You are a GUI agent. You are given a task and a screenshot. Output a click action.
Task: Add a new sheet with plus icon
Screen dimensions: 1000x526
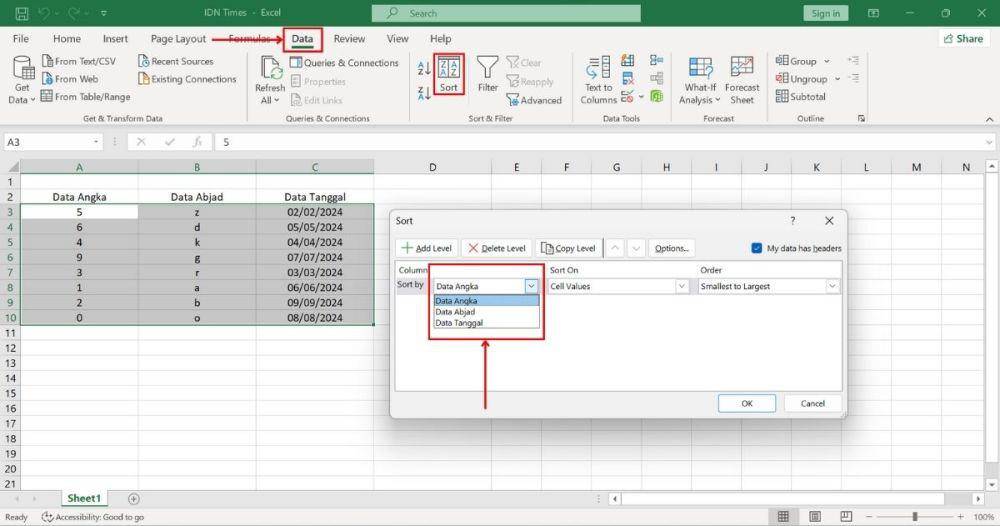tap(133, 499)
